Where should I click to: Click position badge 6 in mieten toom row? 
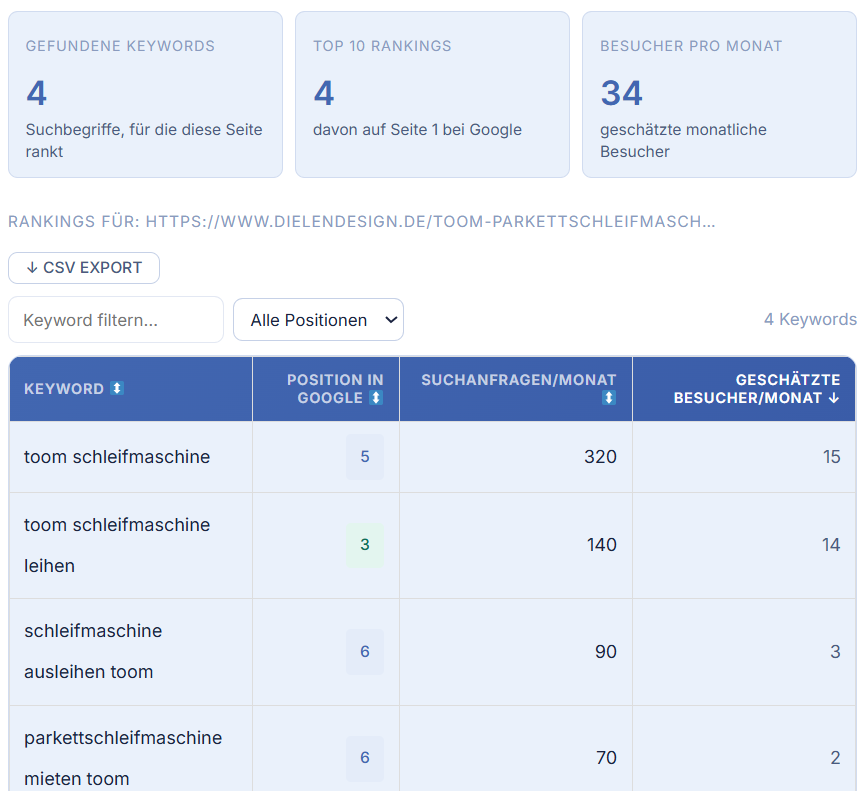coord(365,757)
